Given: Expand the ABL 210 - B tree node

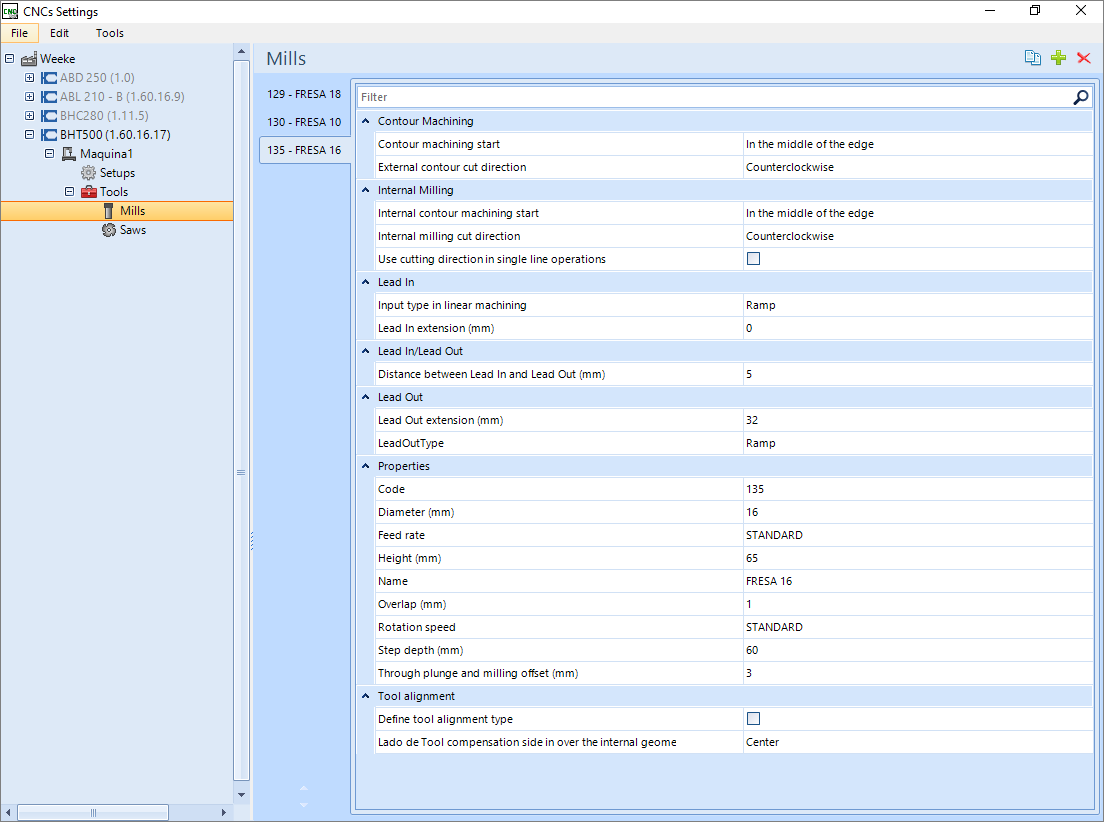Looking at the screenshot, I should click(x=29, y=97).
